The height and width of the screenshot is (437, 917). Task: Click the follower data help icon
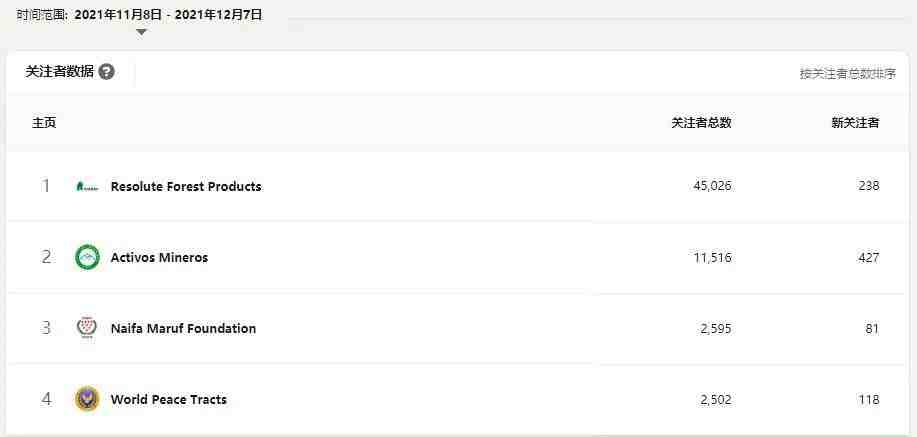tap(106, 72)
